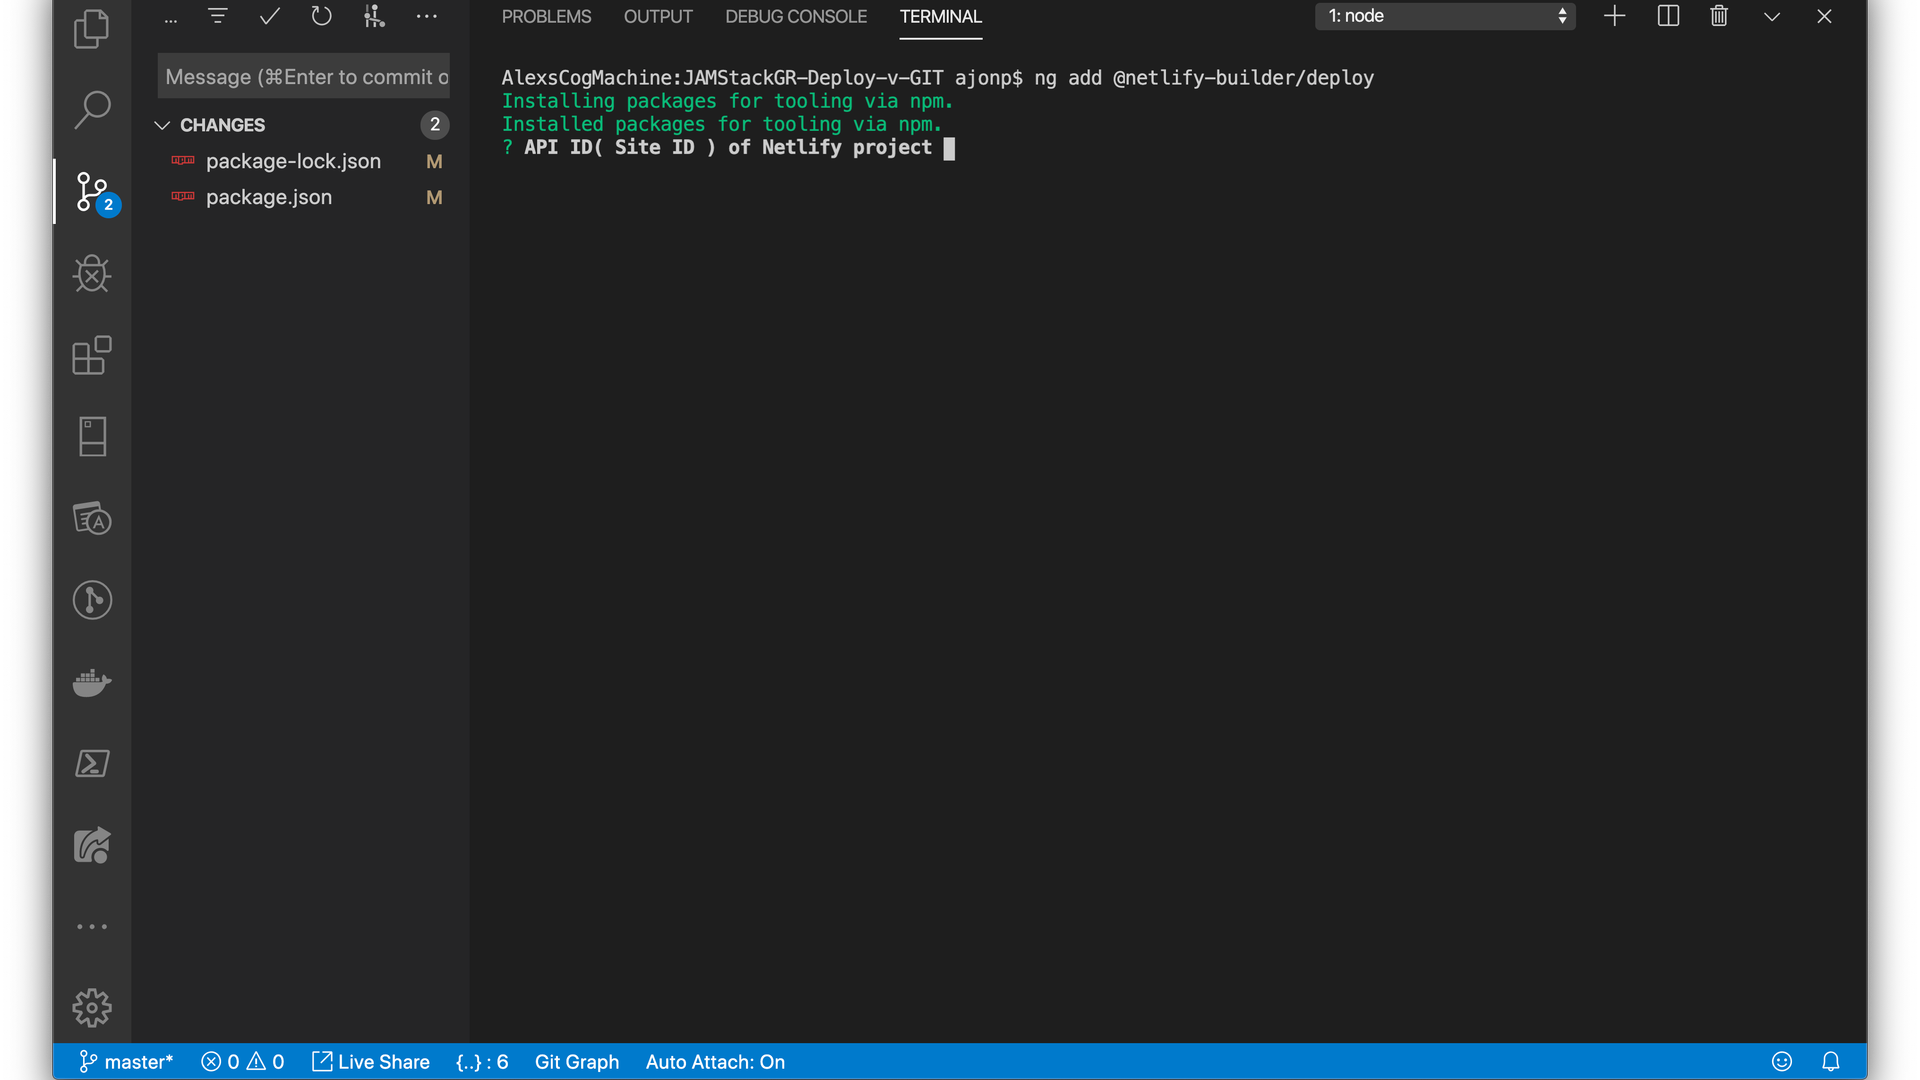This screenshot has height=1080, width=1920.
Task: Switch to the DEBUG CONSOLE tab
Action: (796, 17)
